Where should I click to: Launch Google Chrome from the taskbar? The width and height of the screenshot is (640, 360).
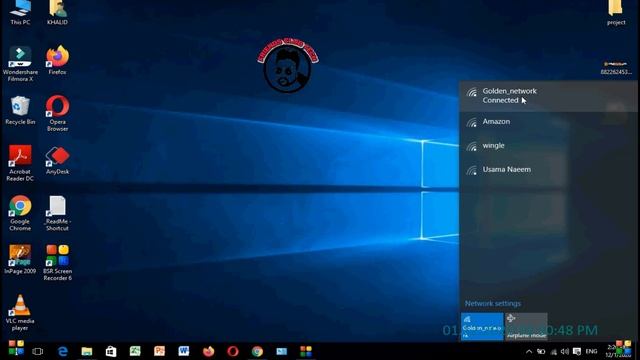[x=257, y=351]
